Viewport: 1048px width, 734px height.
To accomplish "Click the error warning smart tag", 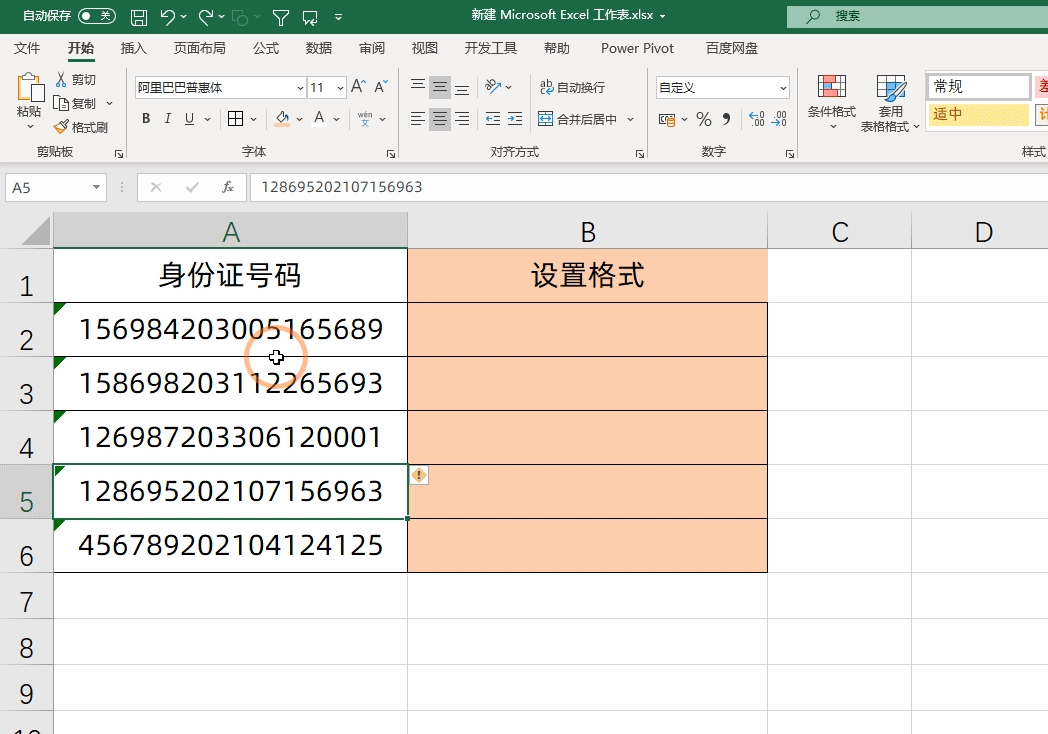I will [419, 475].
